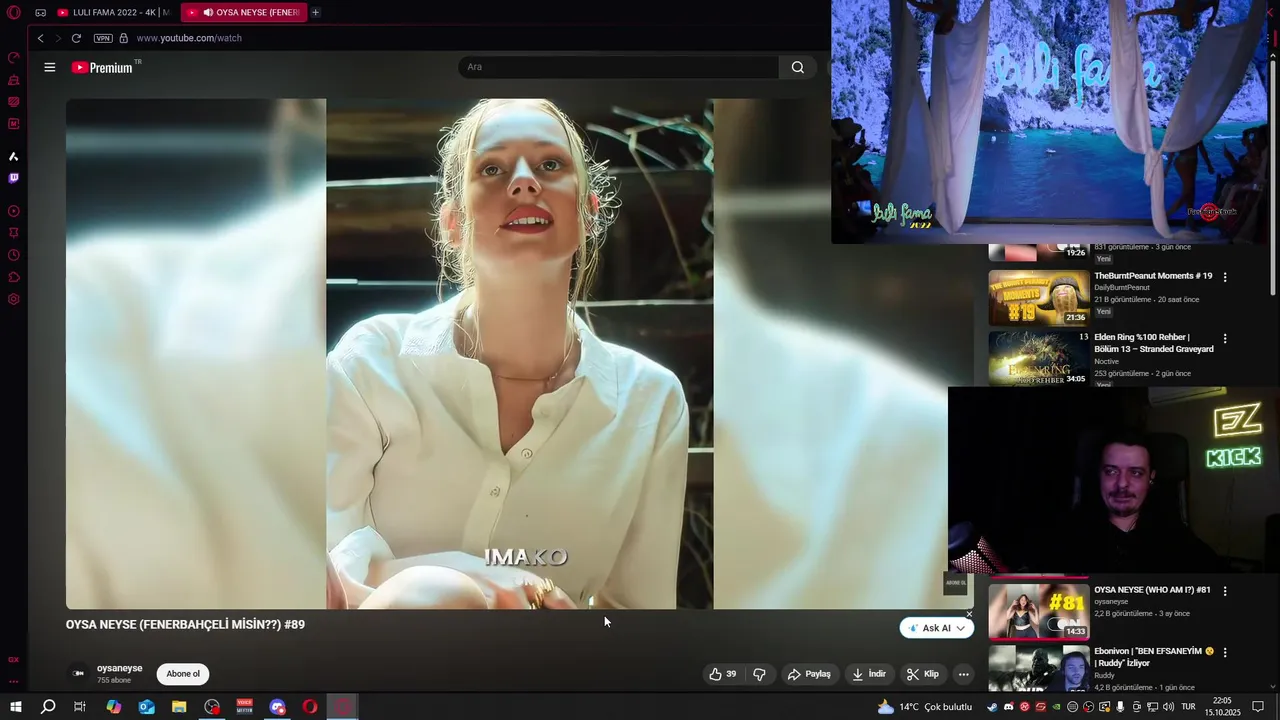Open a new tab with plus button
Image resolution: width=1280 pixels, height=720 pixels.
[x=315, y=13]
